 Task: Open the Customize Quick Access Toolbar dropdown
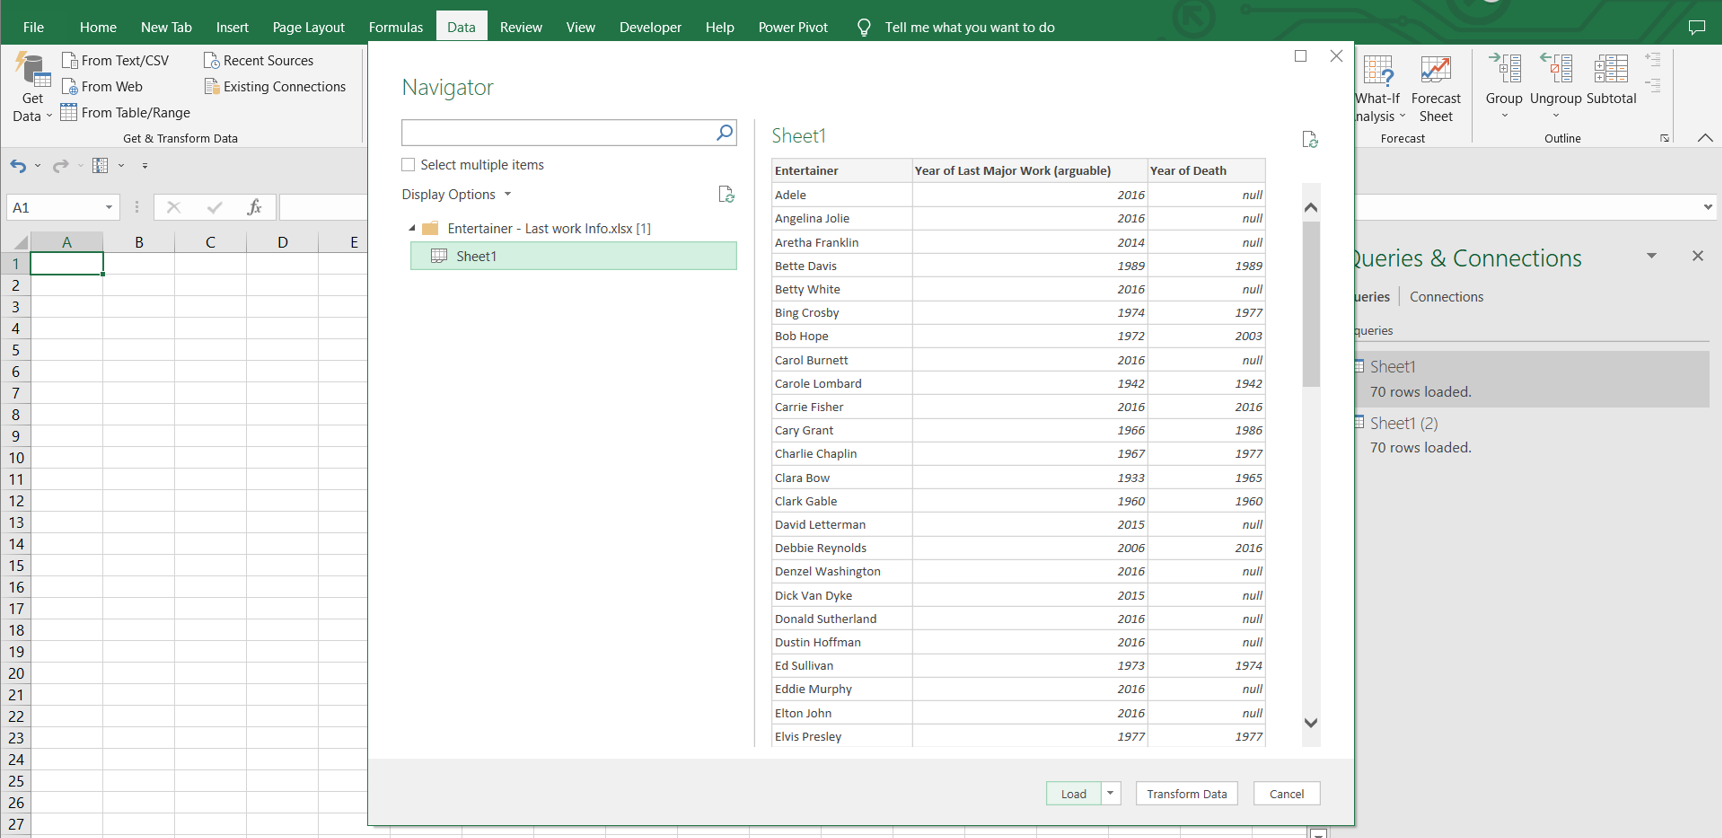click(145, 165)
